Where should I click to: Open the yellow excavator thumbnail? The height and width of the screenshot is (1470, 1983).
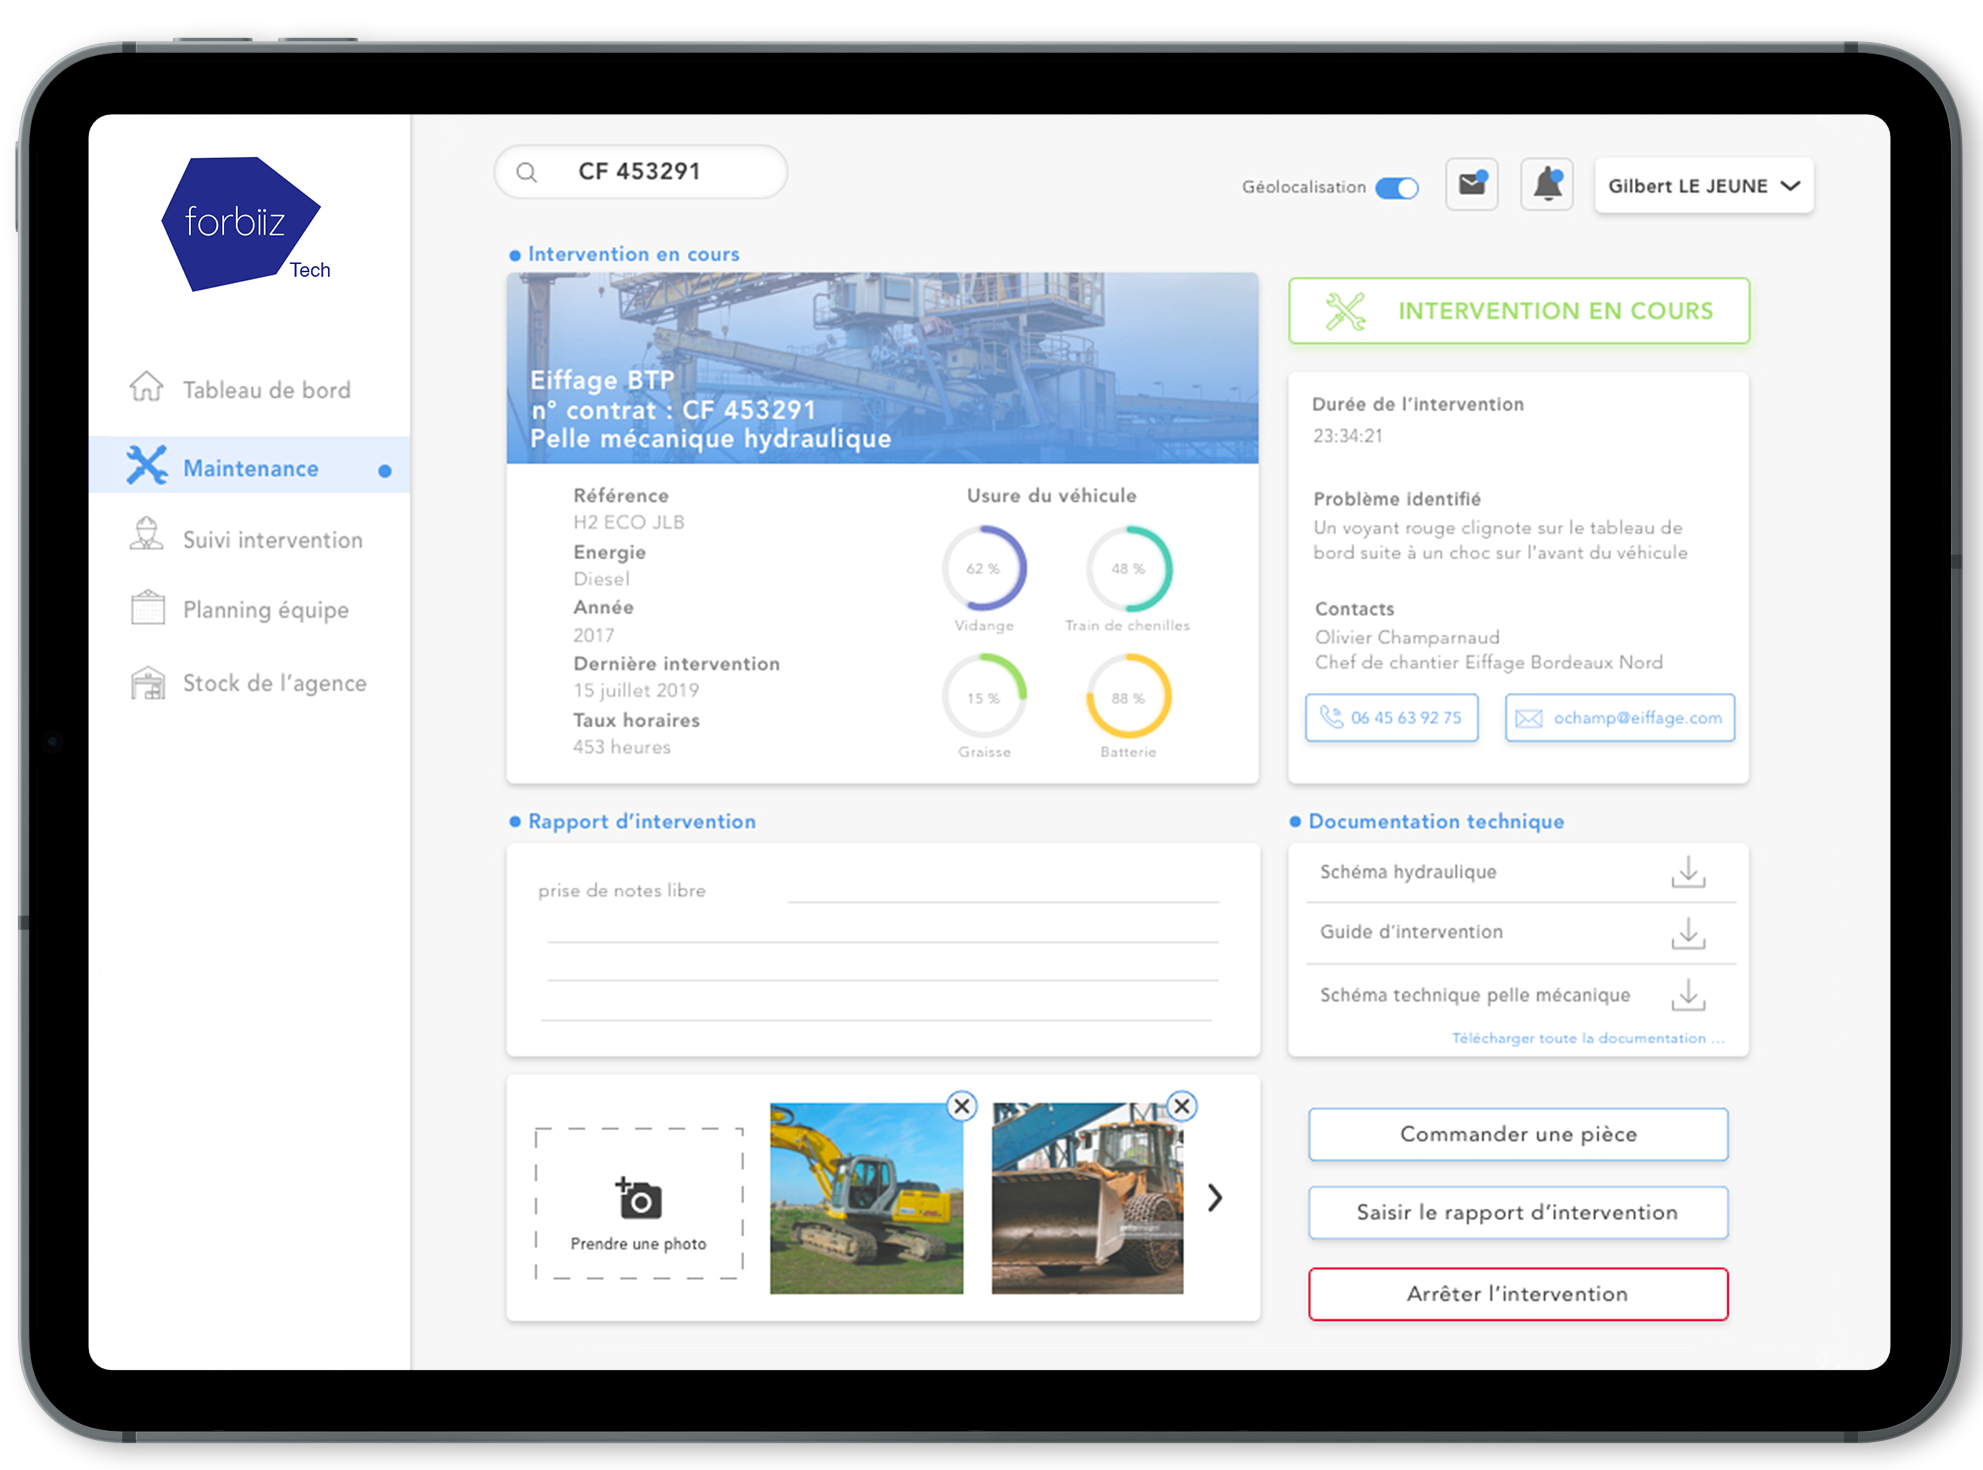pos(866,1198)
